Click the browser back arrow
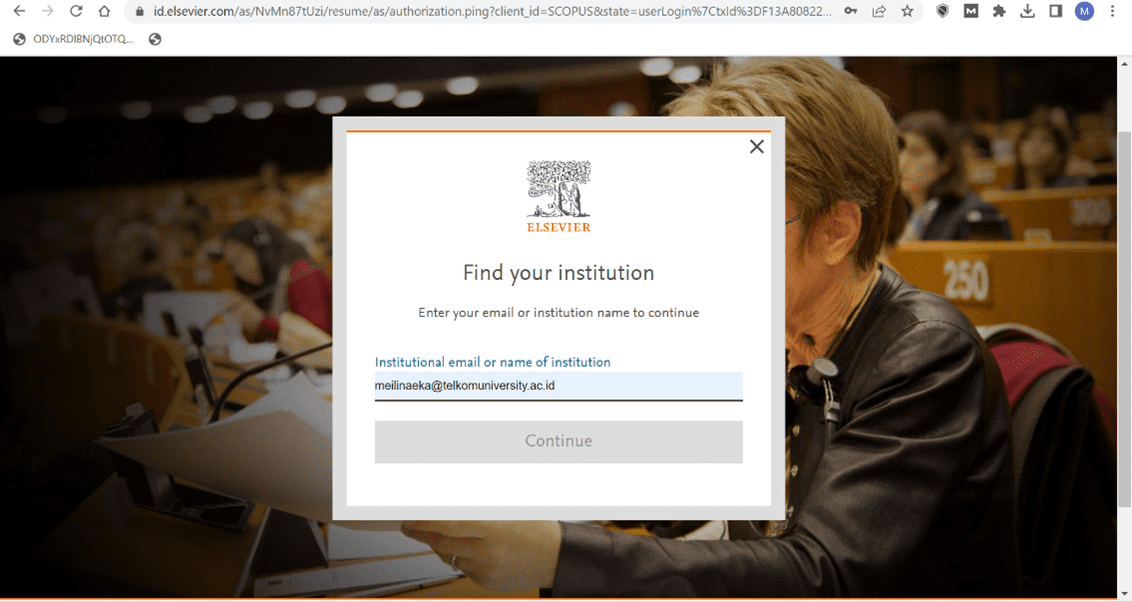 (19, 12)
